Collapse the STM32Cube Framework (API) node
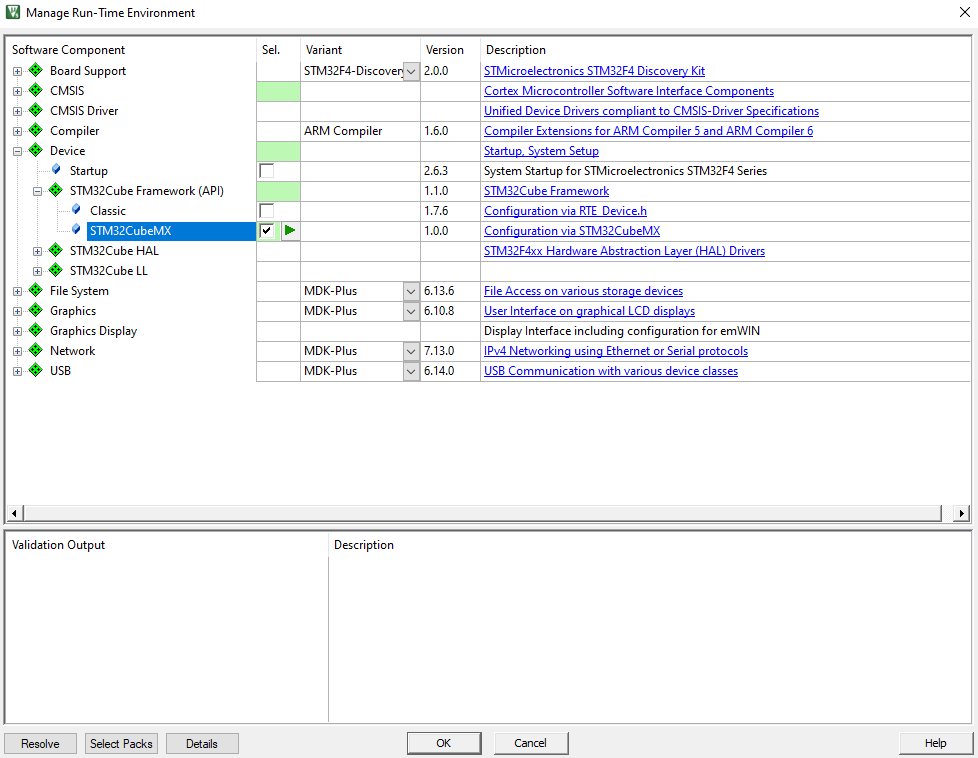 click(x=37, y=191)
